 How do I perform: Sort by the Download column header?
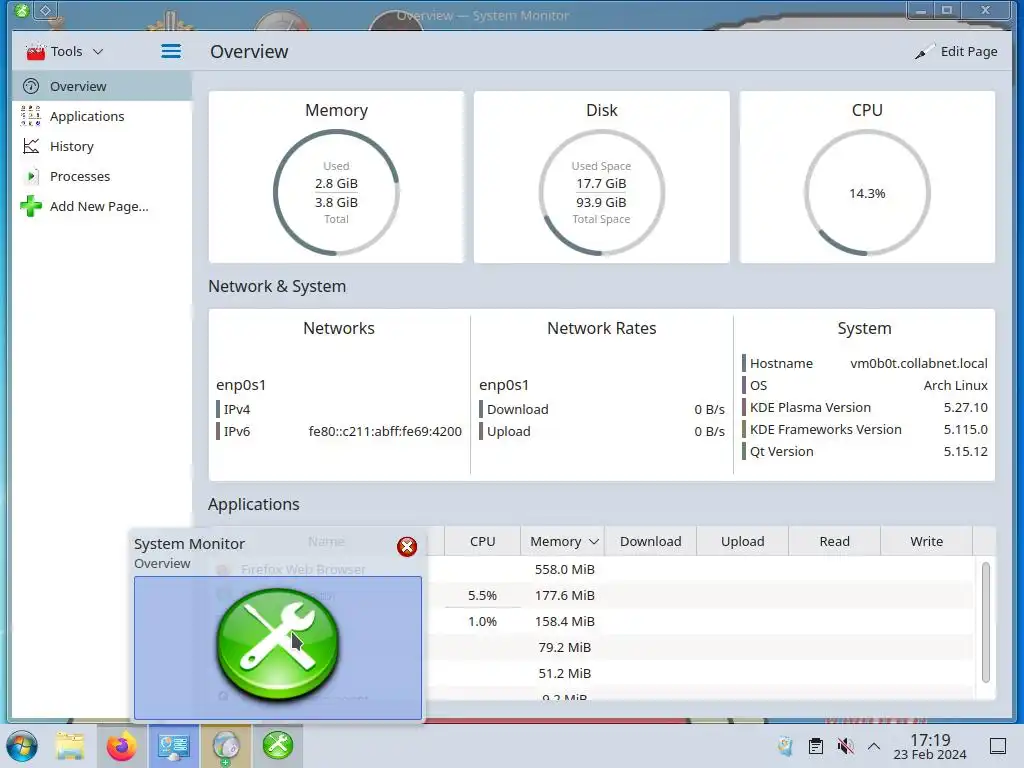pyautogui.click(x=650, y=541)
